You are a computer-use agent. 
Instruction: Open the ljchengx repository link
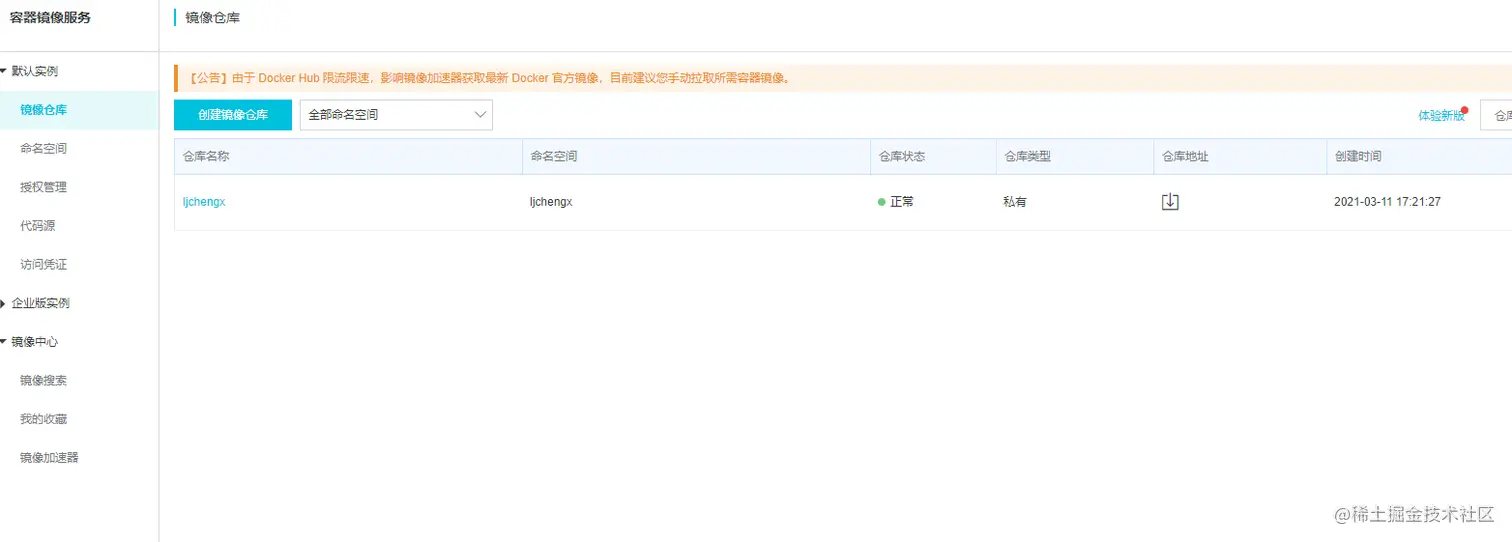pyautogui.click(x=204, y=202)
